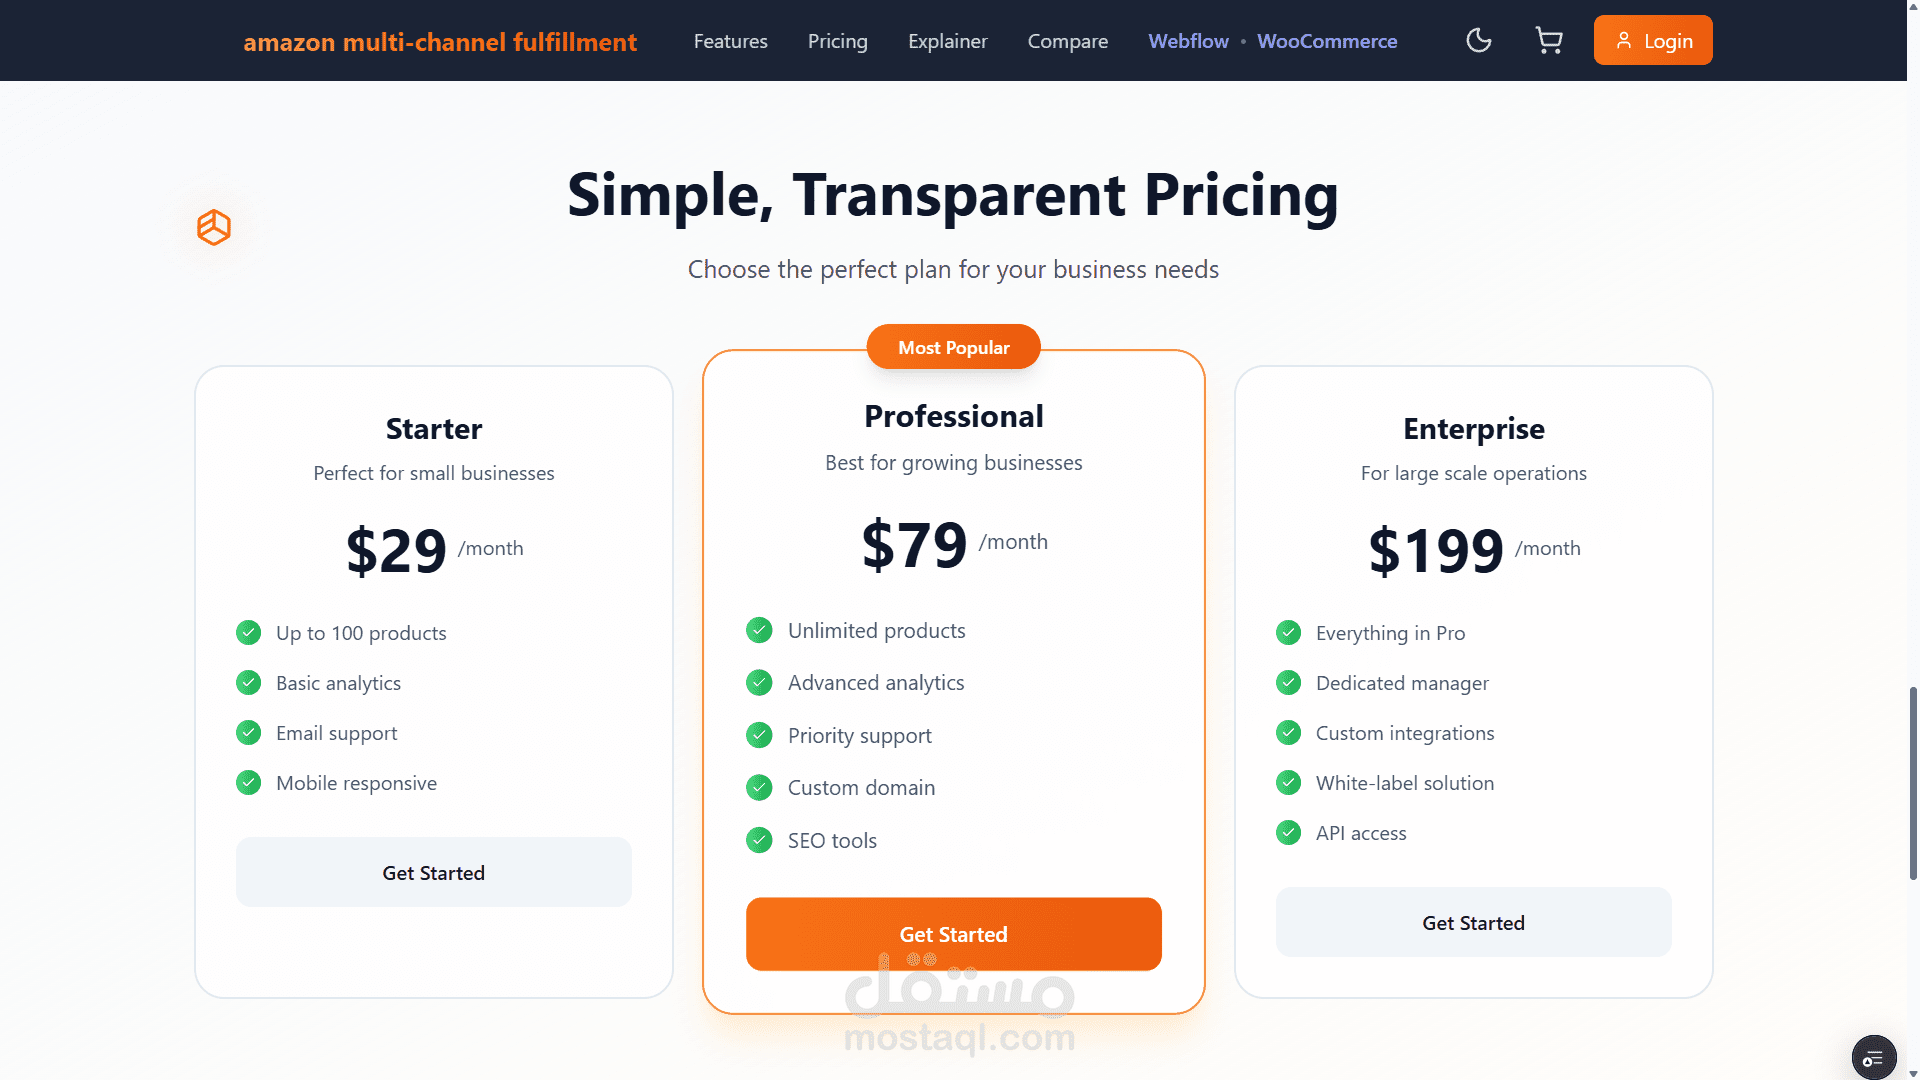Choose the Professional plan Get Started button

click(953, 934)
